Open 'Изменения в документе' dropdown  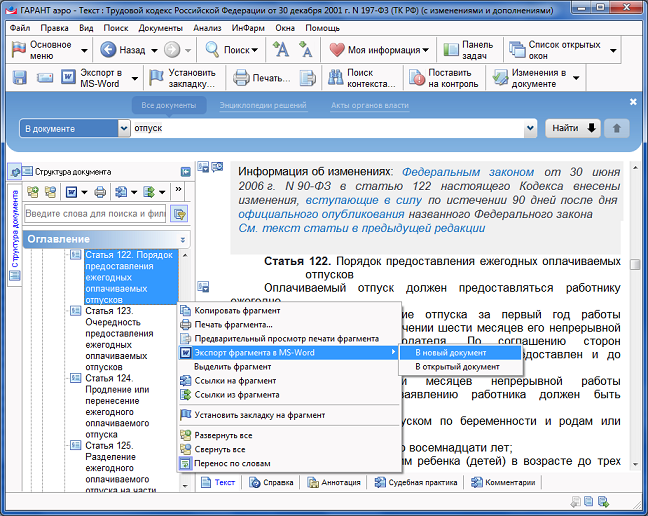click(x=576, y=78)
